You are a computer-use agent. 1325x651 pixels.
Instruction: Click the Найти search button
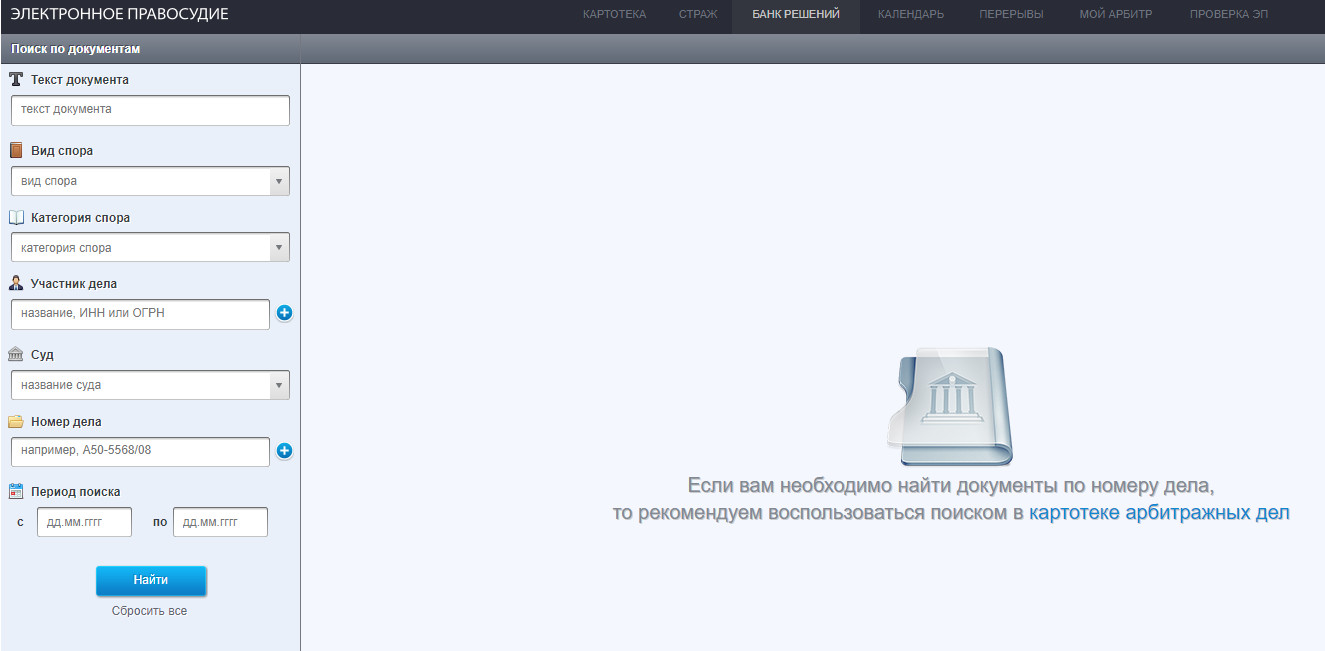point(151,580)
